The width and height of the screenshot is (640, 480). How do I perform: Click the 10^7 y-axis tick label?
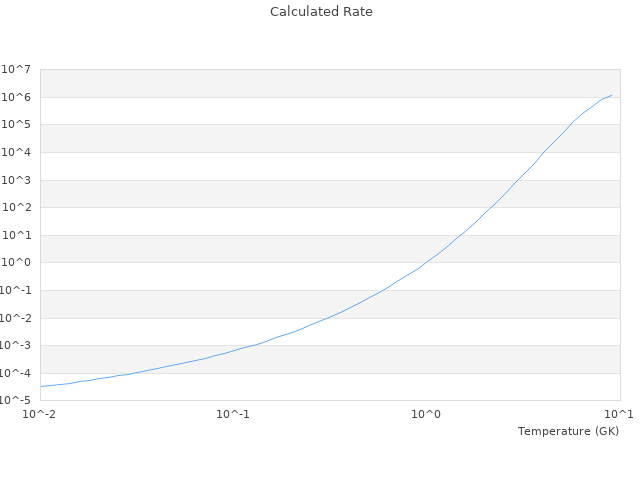tap(18, 70)
